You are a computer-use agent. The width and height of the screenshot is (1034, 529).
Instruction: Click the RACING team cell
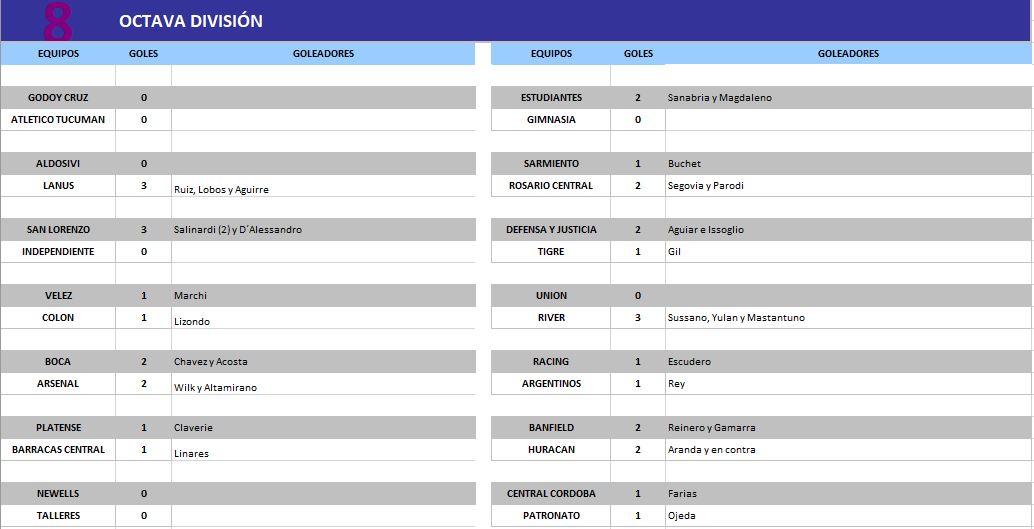[551, 361]
